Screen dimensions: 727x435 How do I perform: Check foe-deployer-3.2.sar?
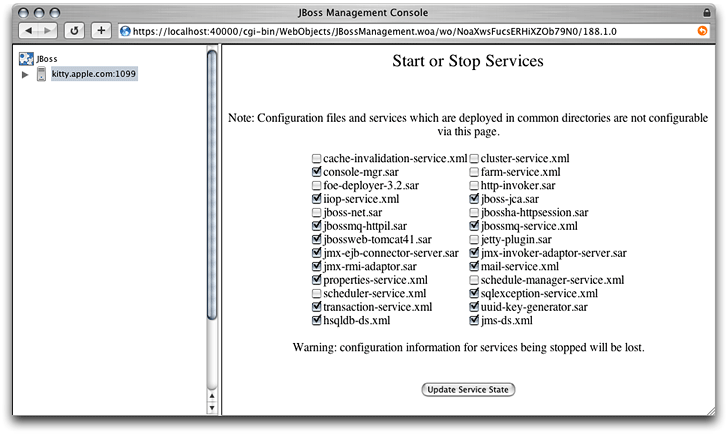click(316, 186)
